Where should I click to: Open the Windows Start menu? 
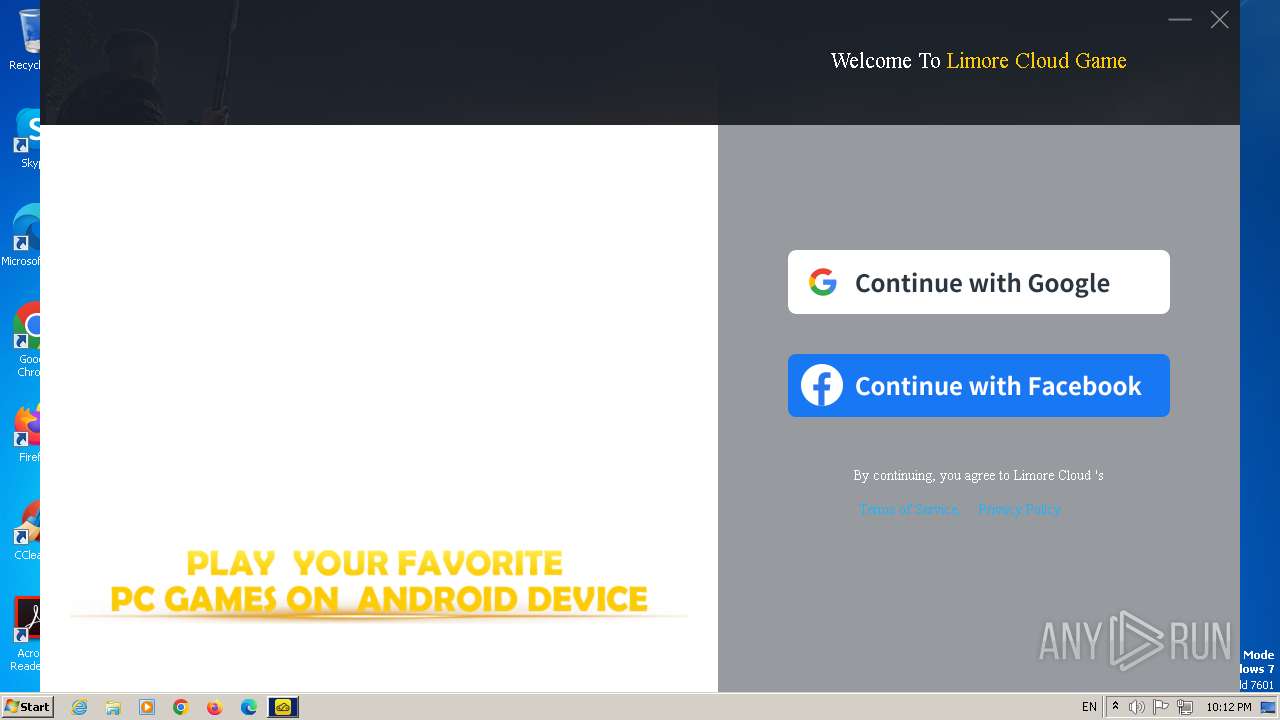[27, 707]
